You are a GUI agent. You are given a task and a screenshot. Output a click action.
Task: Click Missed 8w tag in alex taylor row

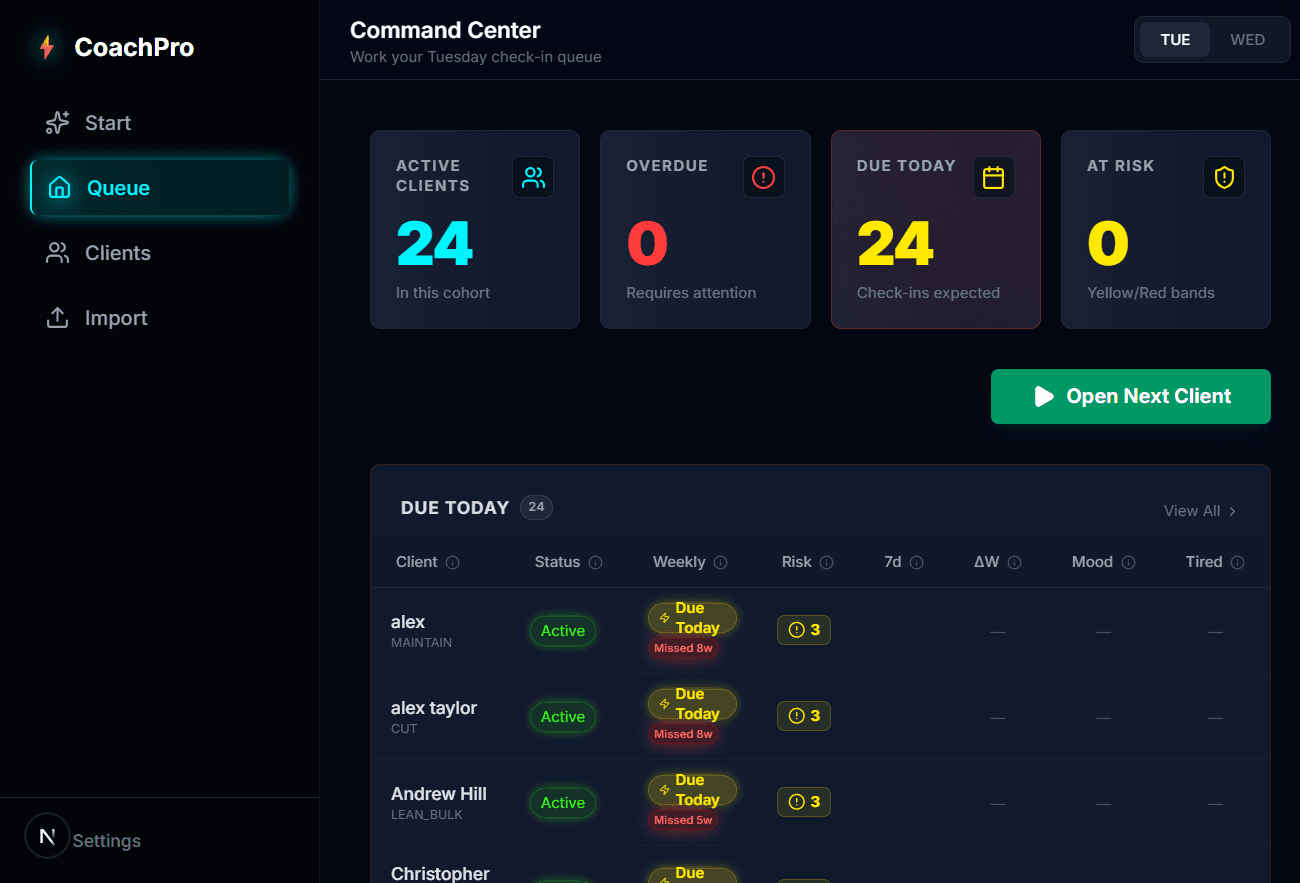pyautogui.click(x=683, y=734)
